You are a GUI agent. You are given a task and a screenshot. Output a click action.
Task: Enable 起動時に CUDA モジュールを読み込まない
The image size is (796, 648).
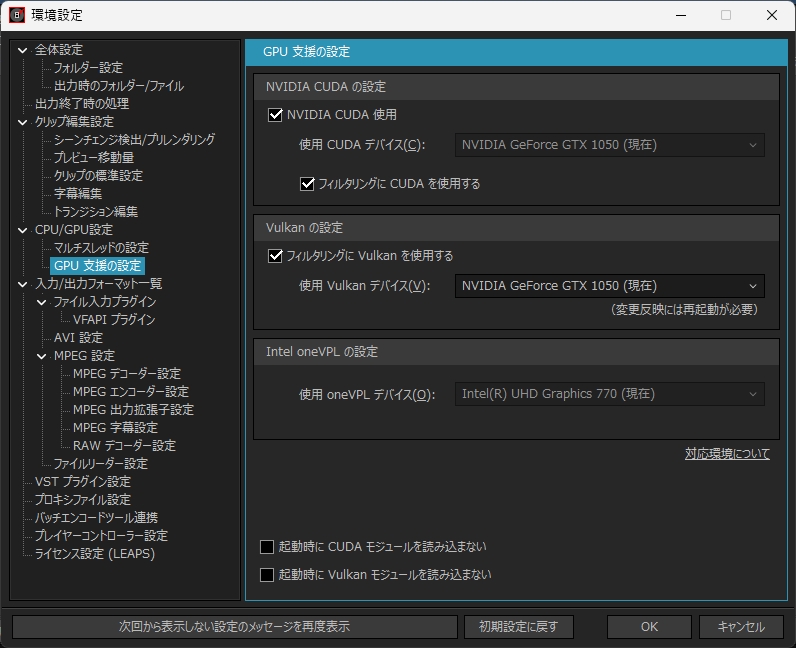[x=267, y=547]
